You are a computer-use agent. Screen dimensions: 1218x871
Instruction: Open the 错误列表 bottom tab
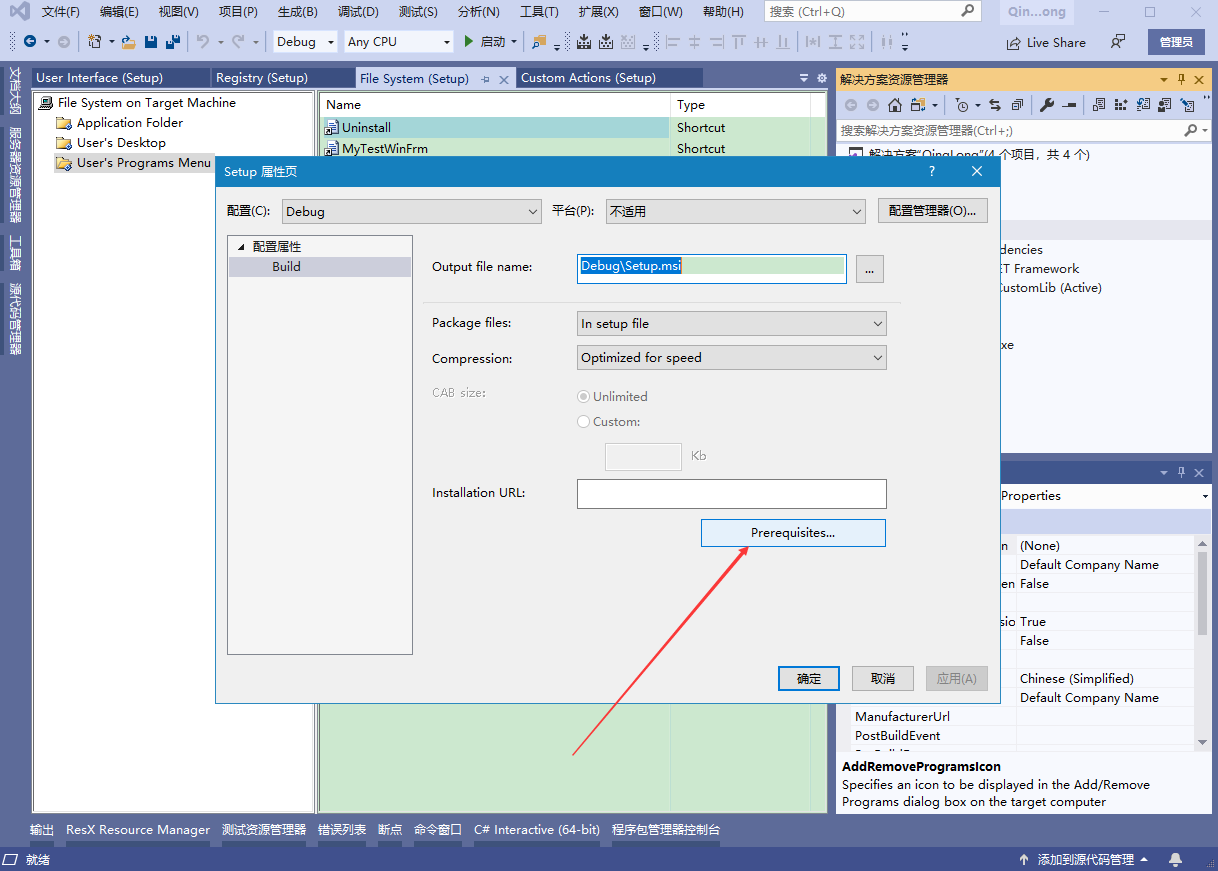(x=342, y=830)
